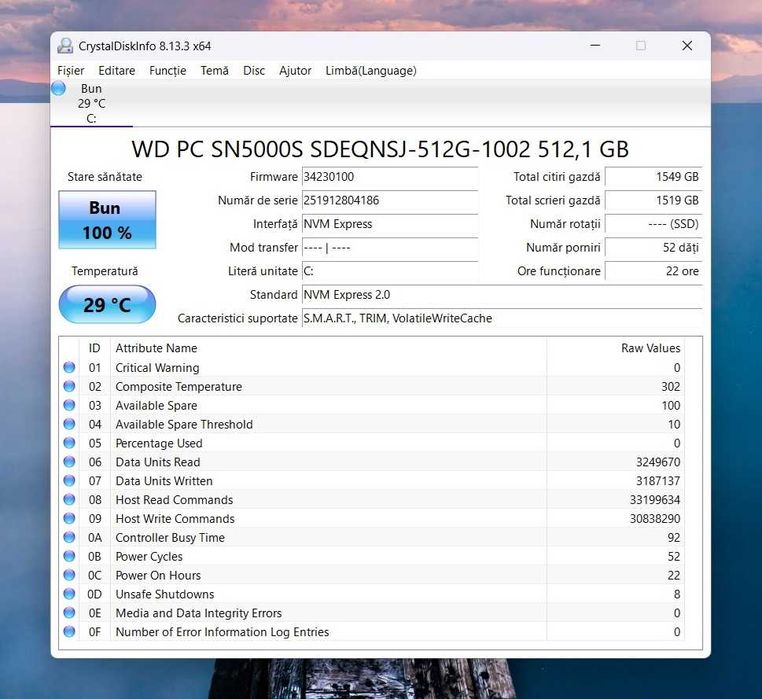
Task: Click Ore funcționare value 22 ore
Action: click(654, 271)
